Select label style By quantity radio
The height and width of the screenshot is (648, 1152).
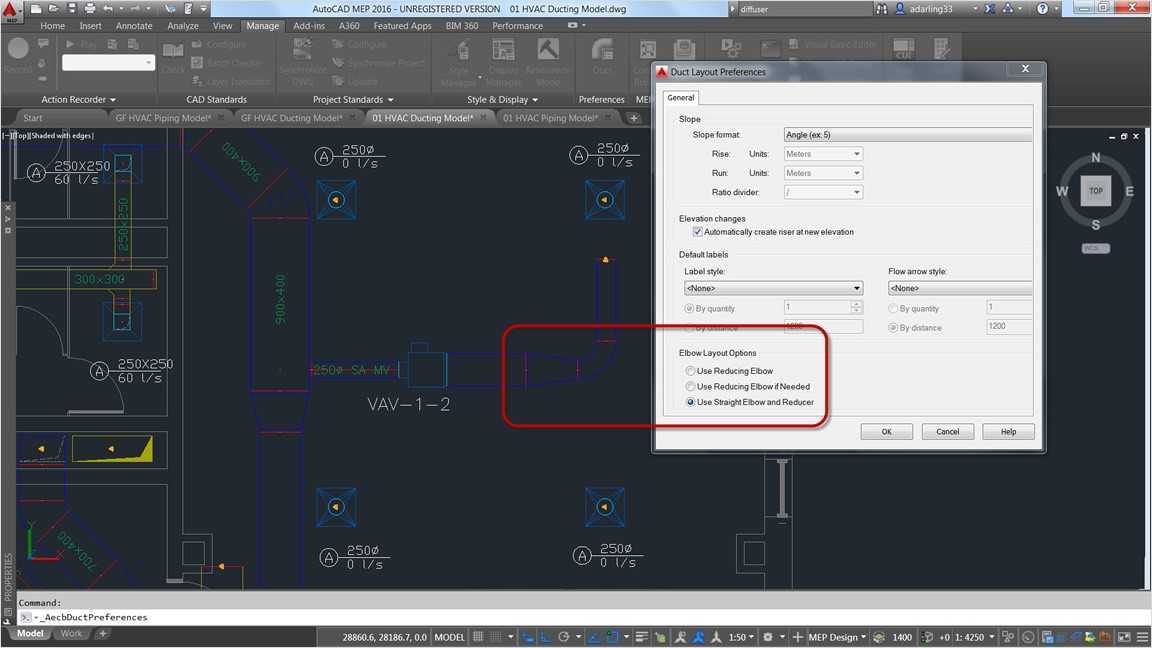tap(689, 309)
